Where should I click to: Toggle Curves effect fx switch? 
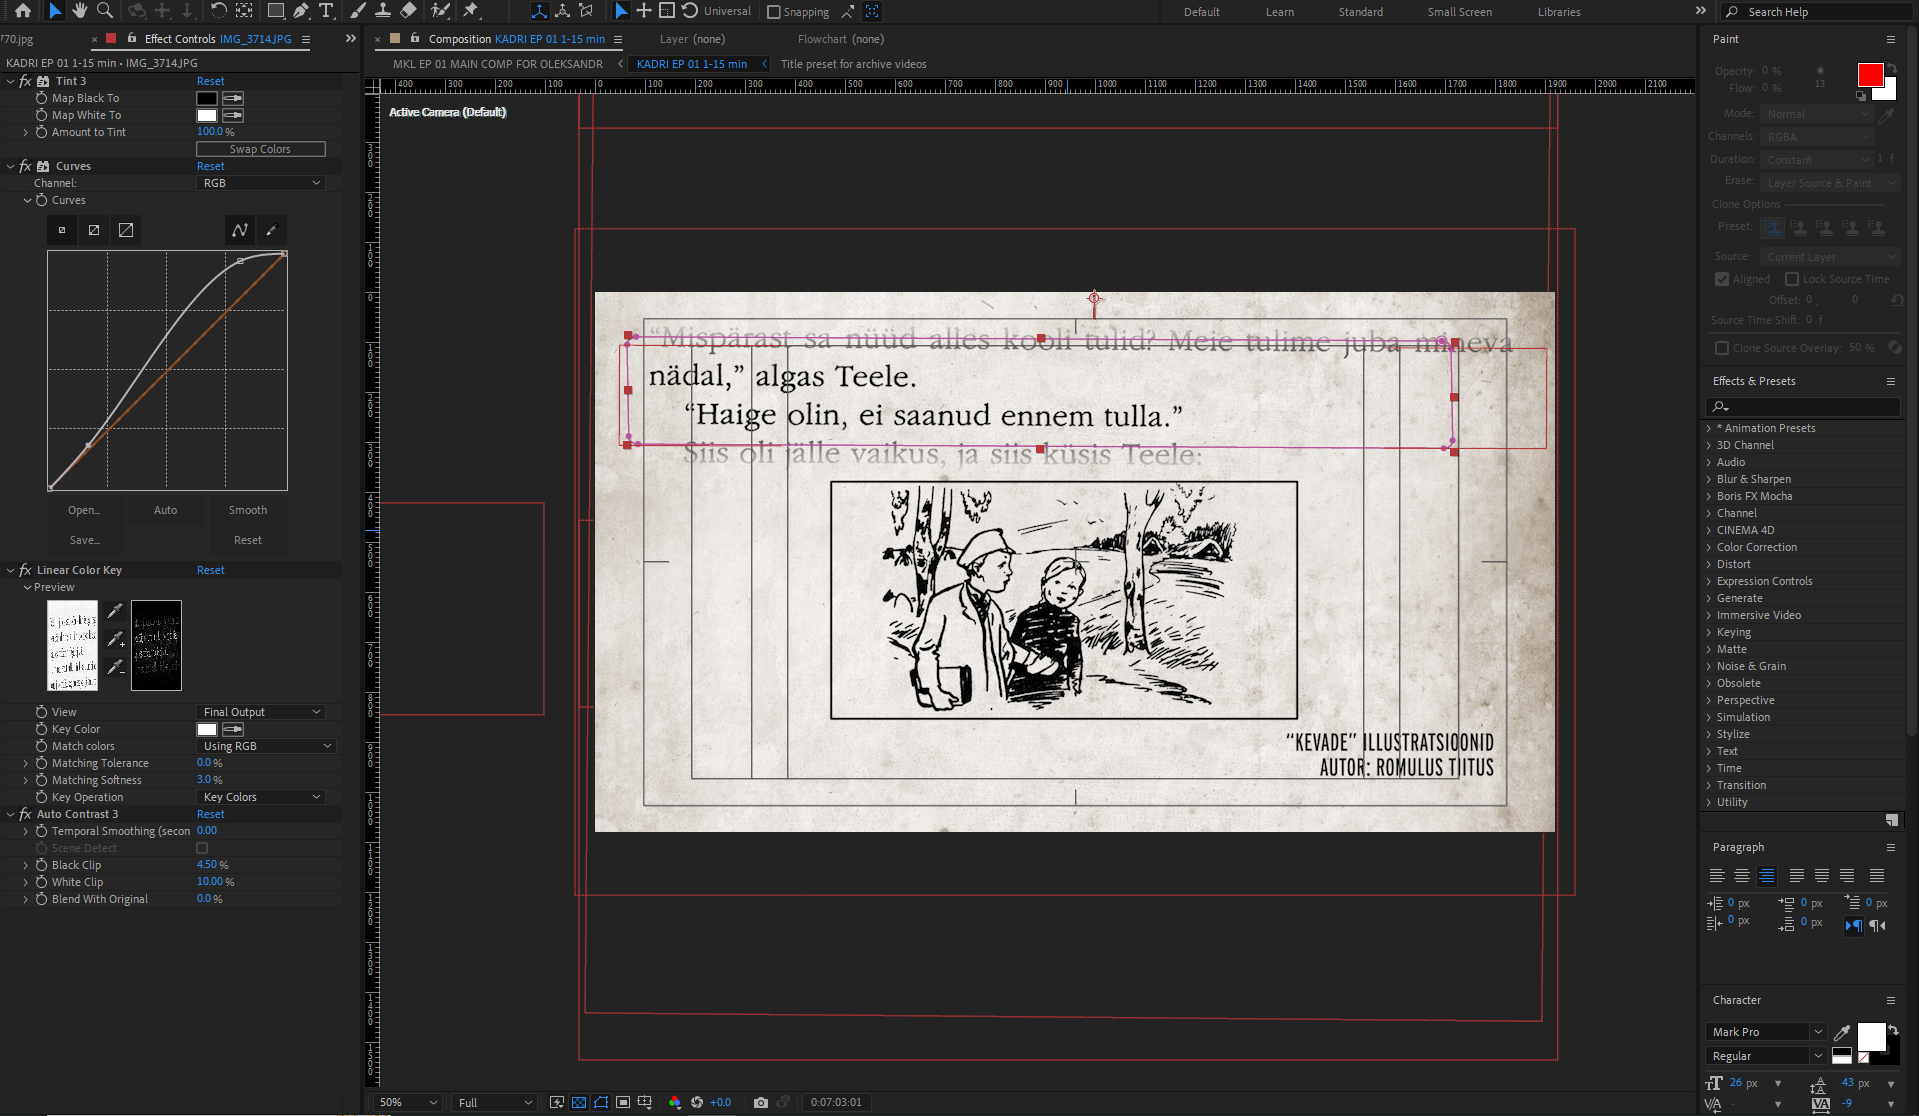click(x=26, y=166)
